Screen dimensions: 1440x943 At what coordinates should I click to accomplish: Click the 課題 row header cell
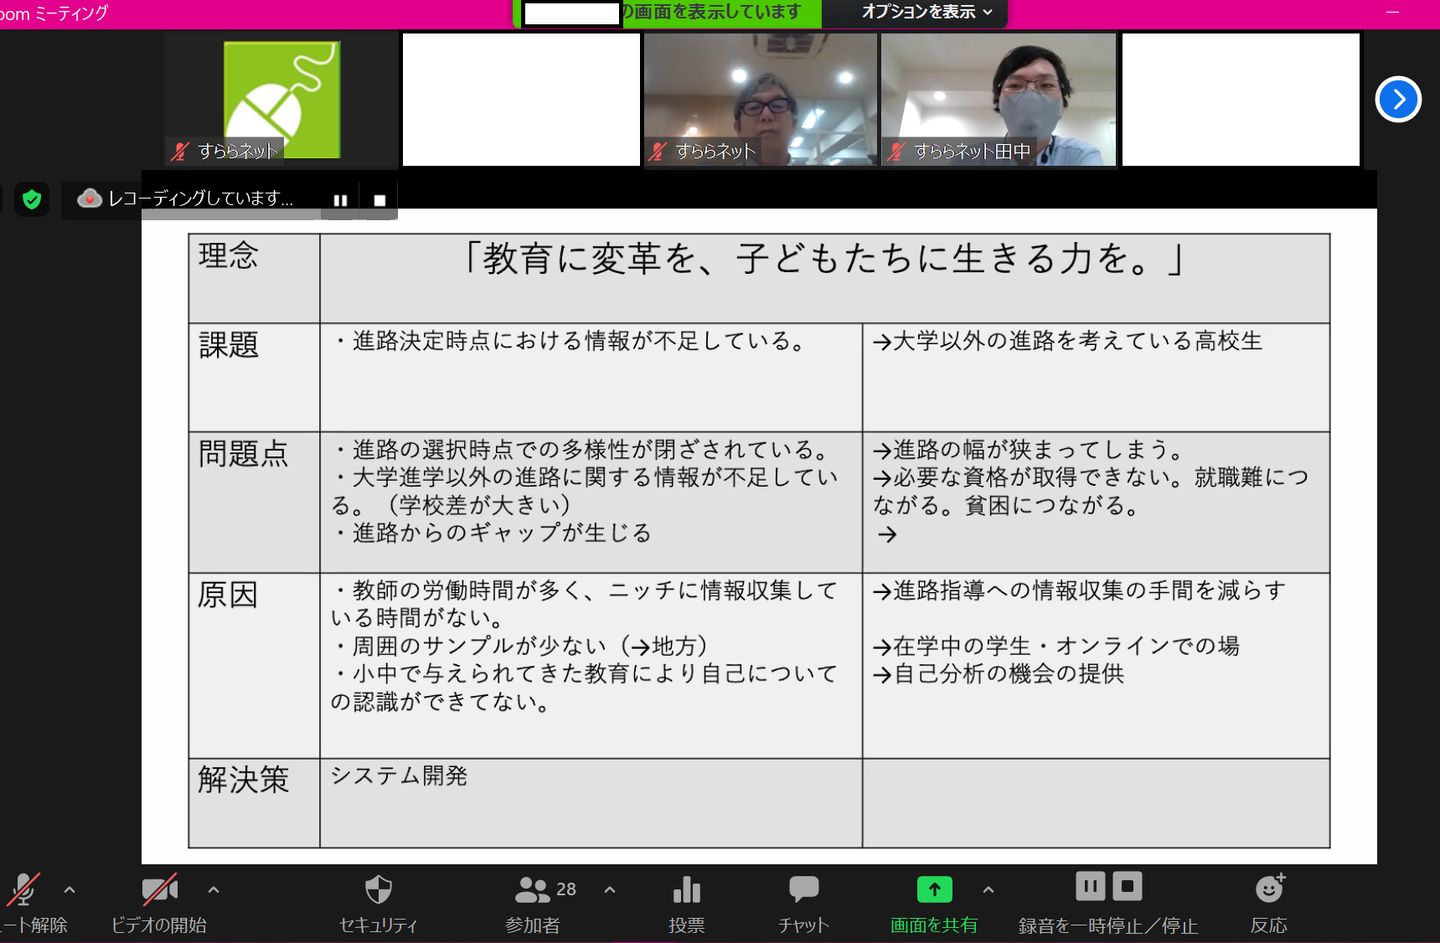[254, 377]
